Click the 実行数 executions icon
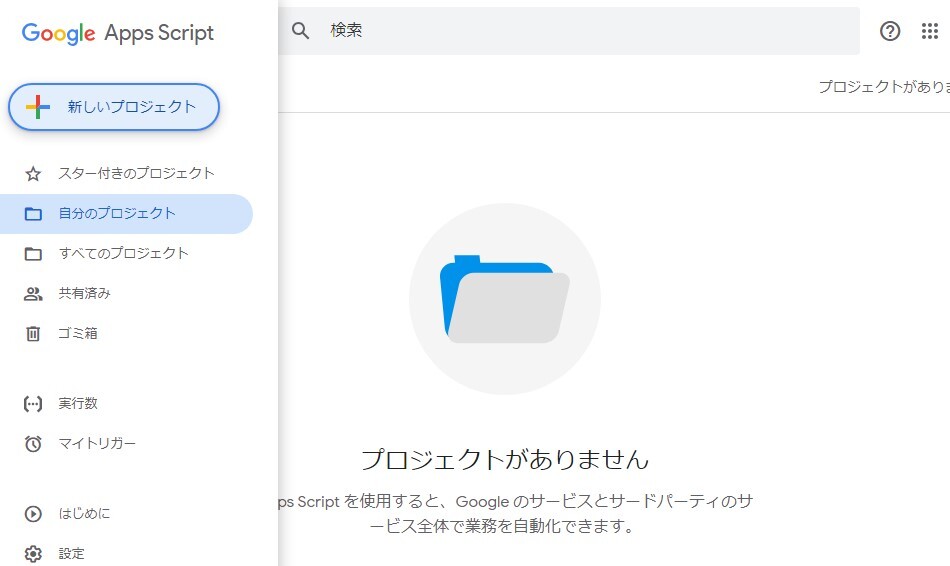950x566 pixels. (33, 404)
